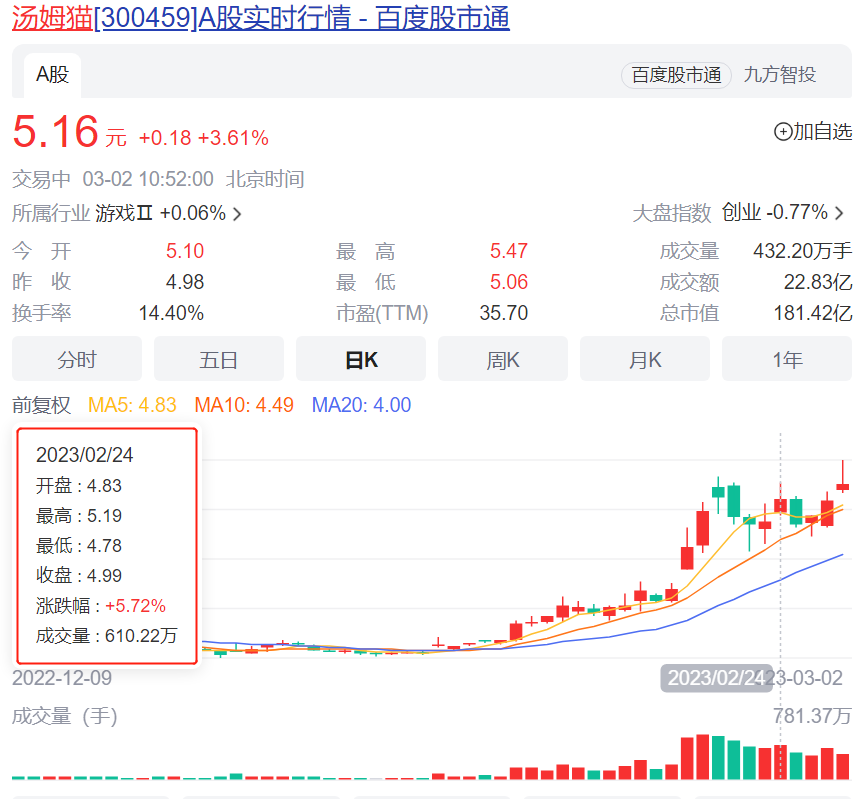Click the 百度股市通 source button
Viewport: 868px width, 799px height.
(677, 75)
